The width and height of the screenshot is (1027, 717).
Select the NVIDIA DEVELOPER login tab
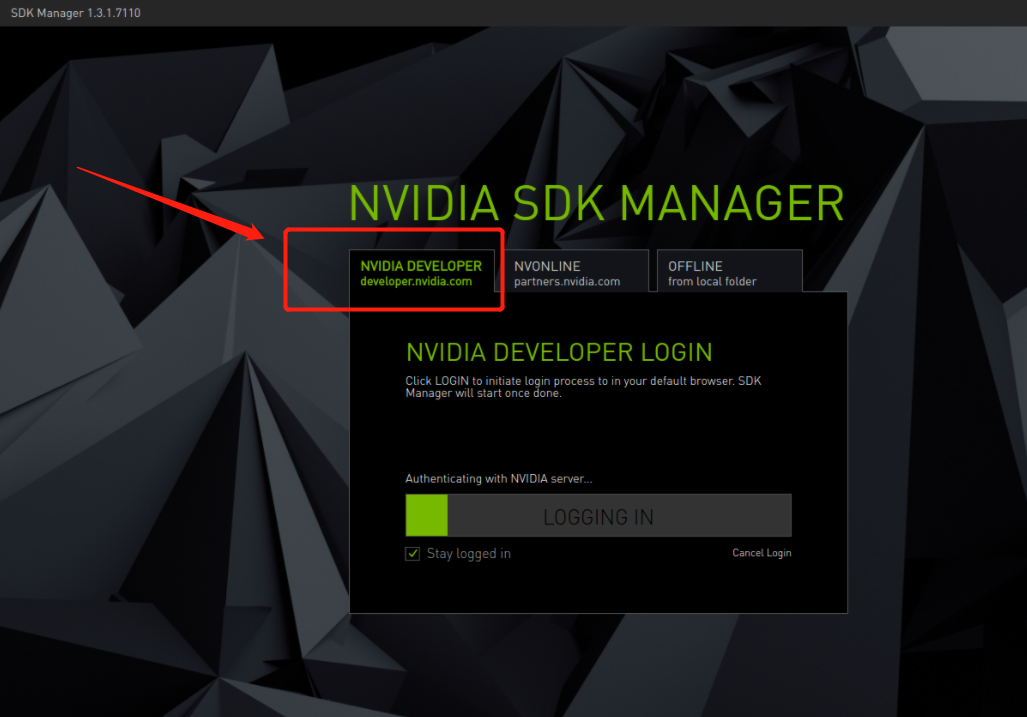coord(422,272)
